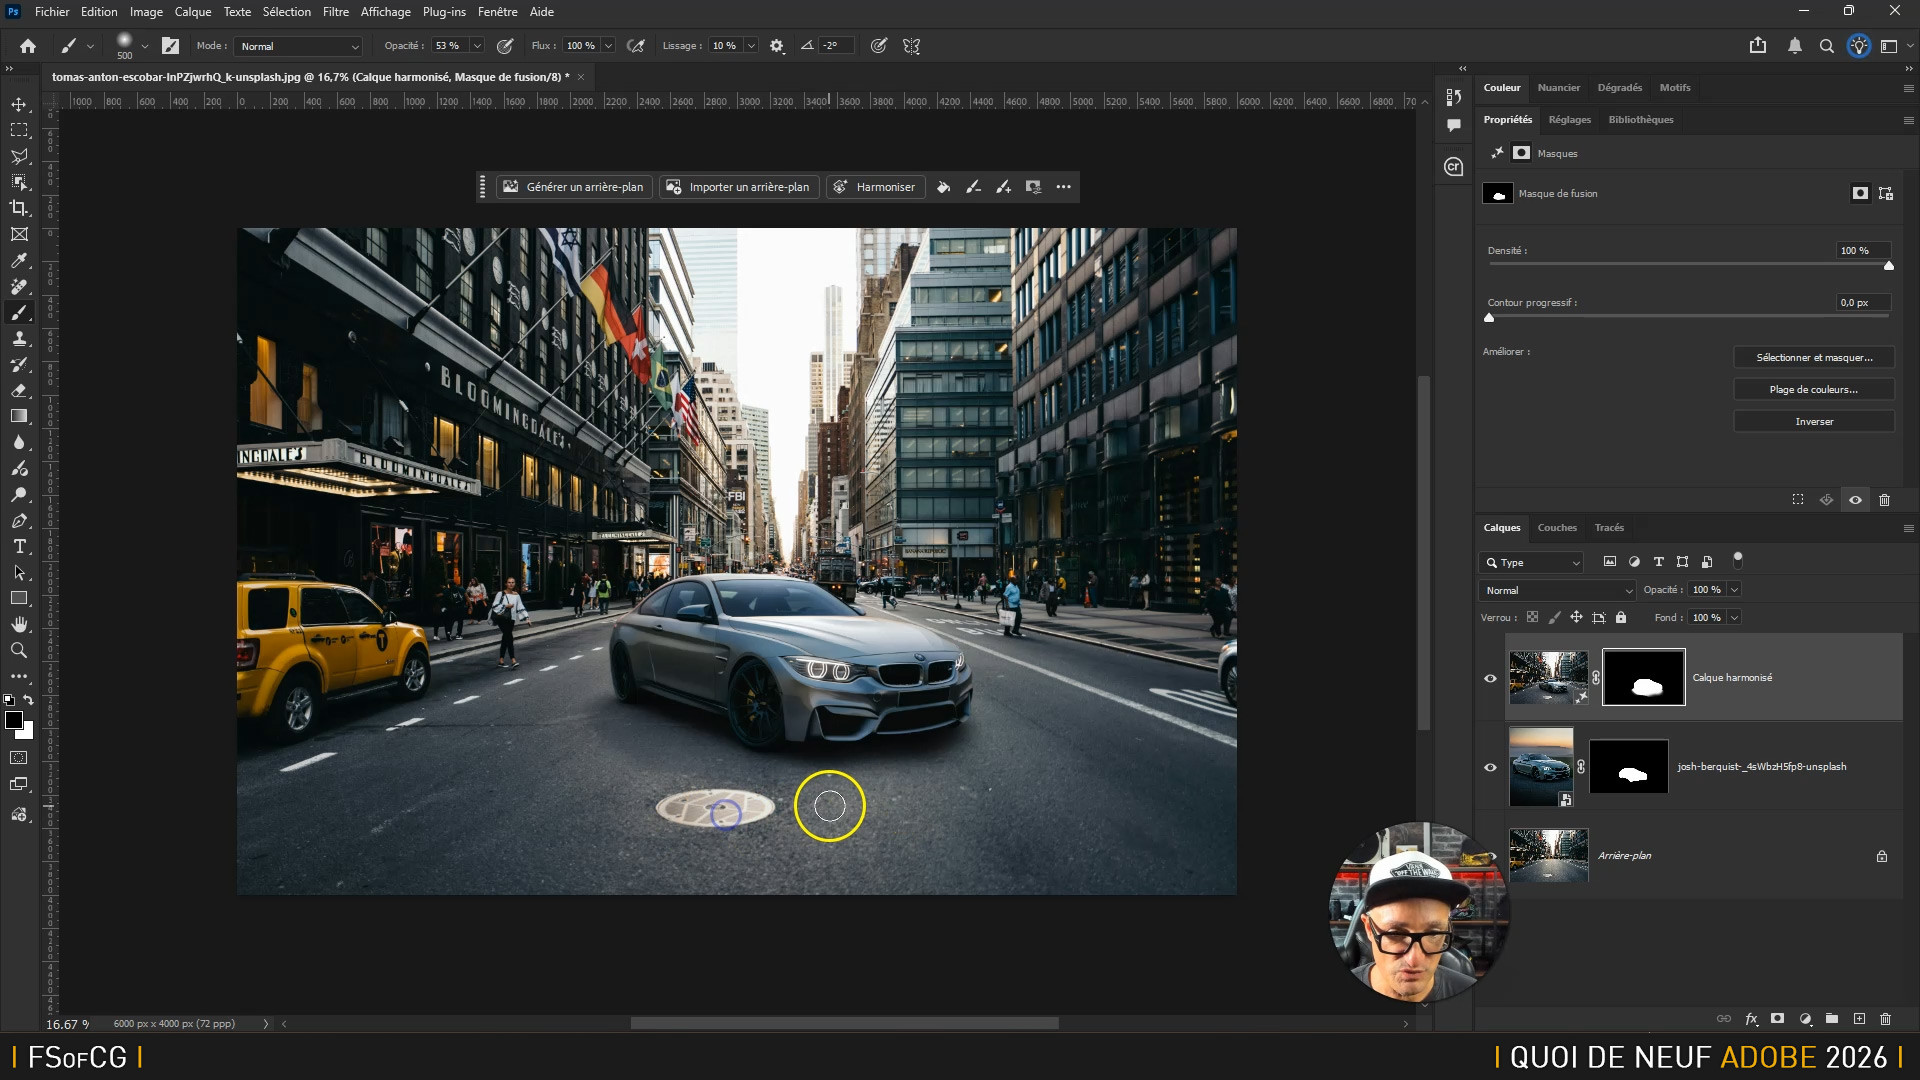Viewport: 1920px width, 1080px height.
Task: Click the Inverser button
Action: click(x=1813, y=422)
